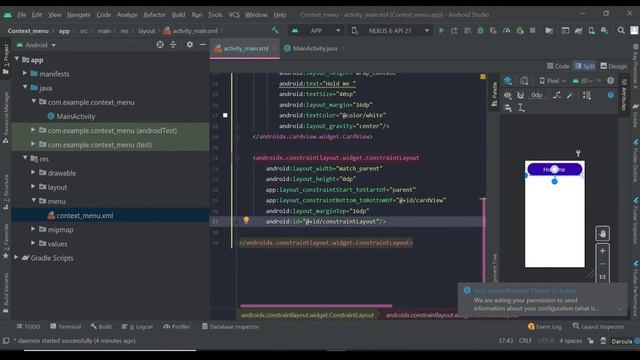Click the Debug app bug icon
The image size is (640, 360).
(480, 31)
